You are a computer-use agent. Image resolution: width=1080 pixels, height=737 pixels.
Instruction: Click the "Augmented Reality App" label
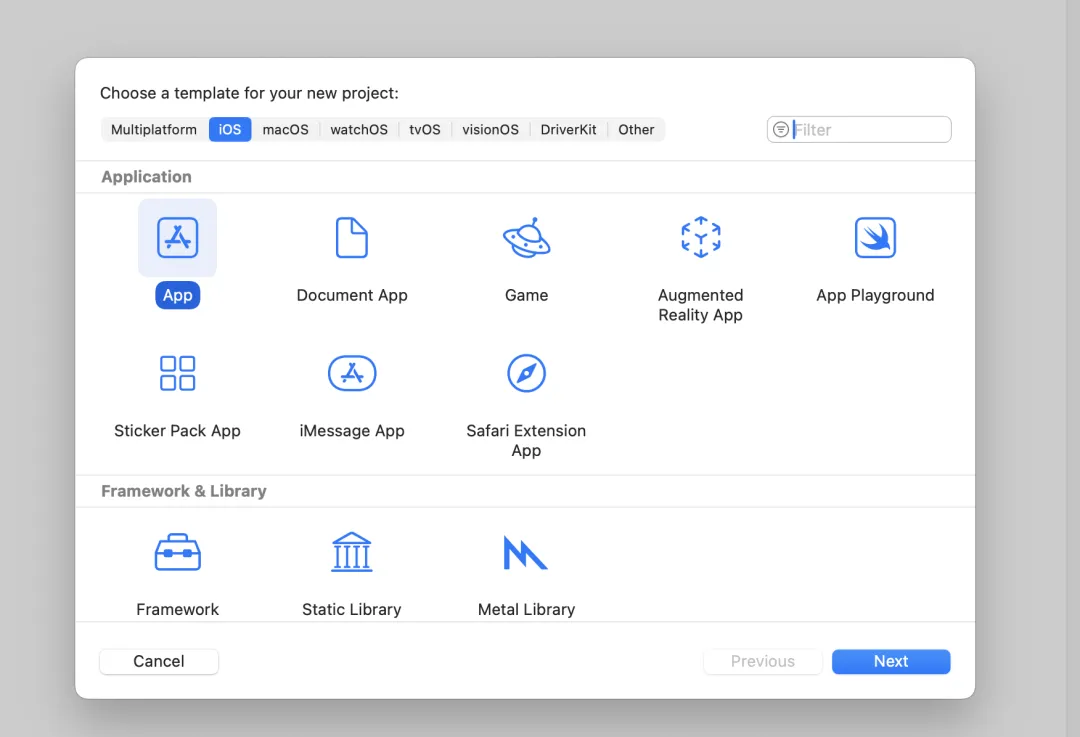[700, 305]
